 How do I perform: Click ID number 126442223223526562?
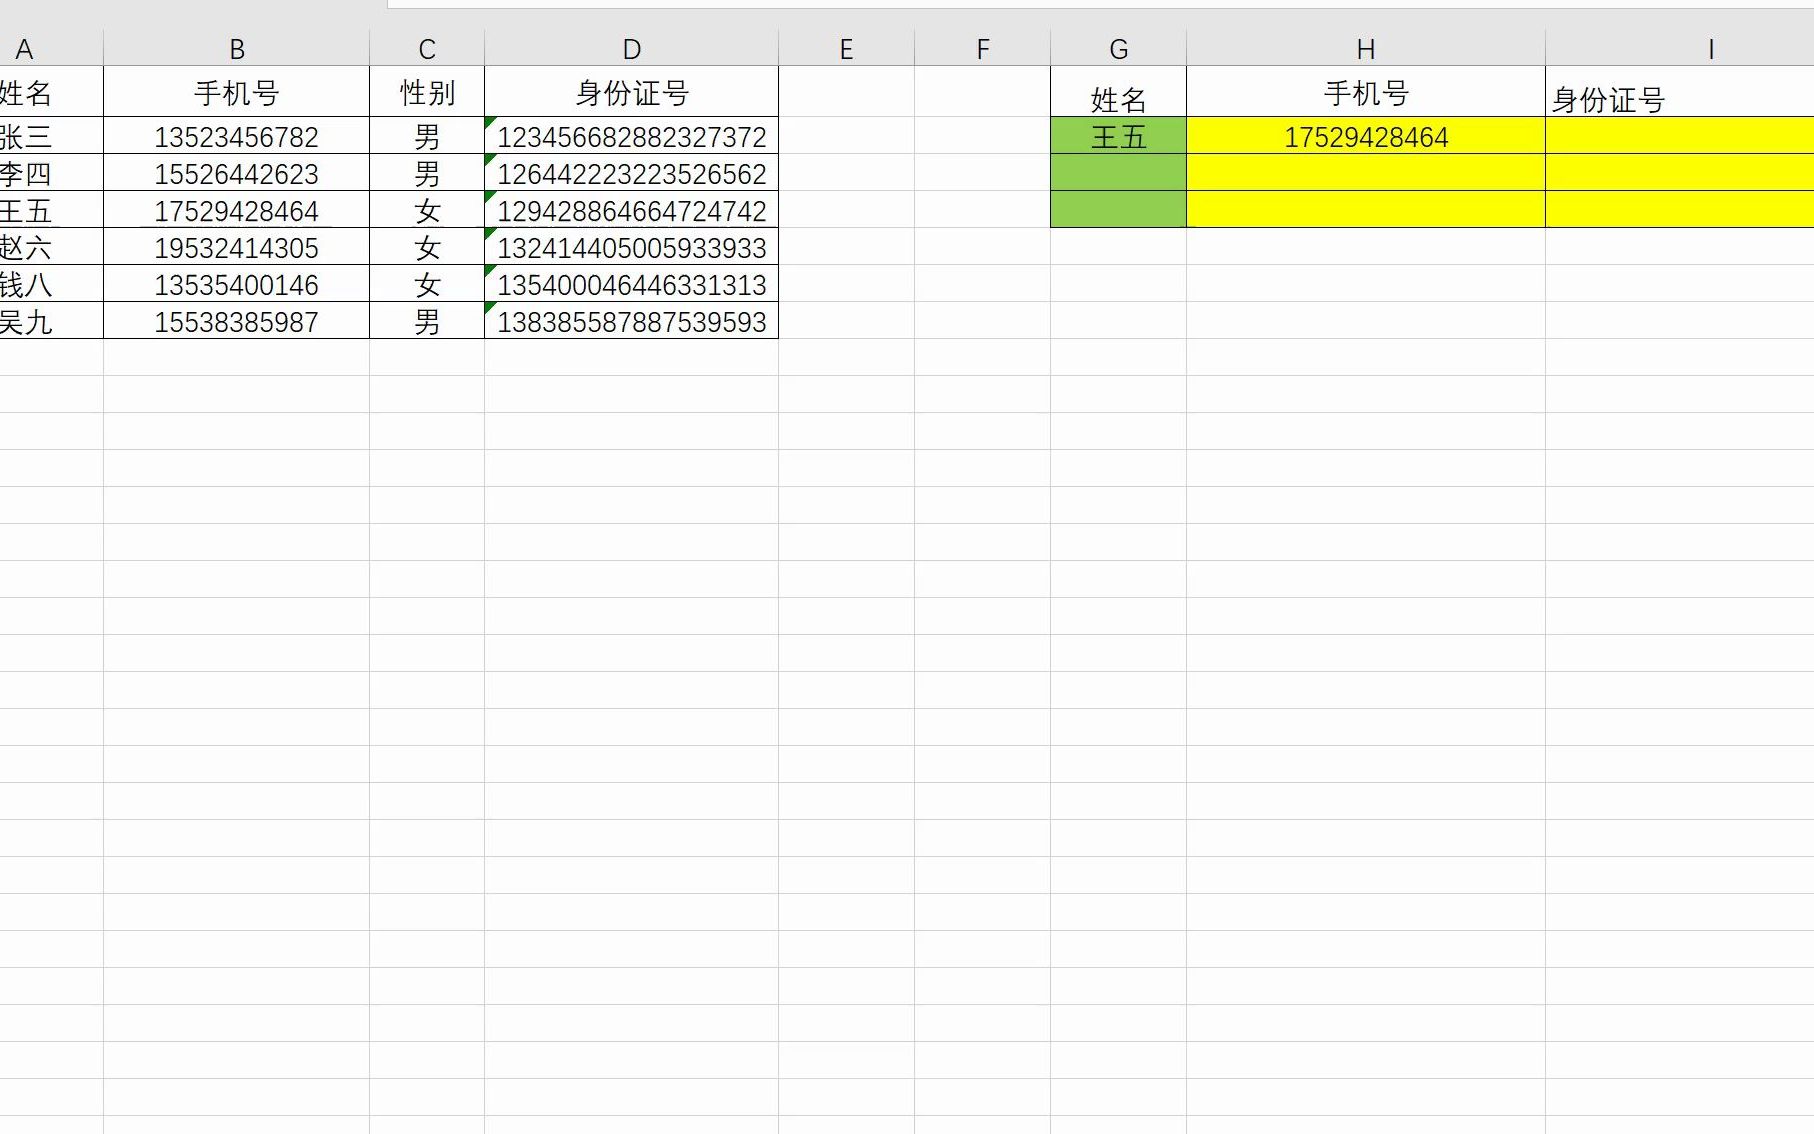click(x=631, y=173)
